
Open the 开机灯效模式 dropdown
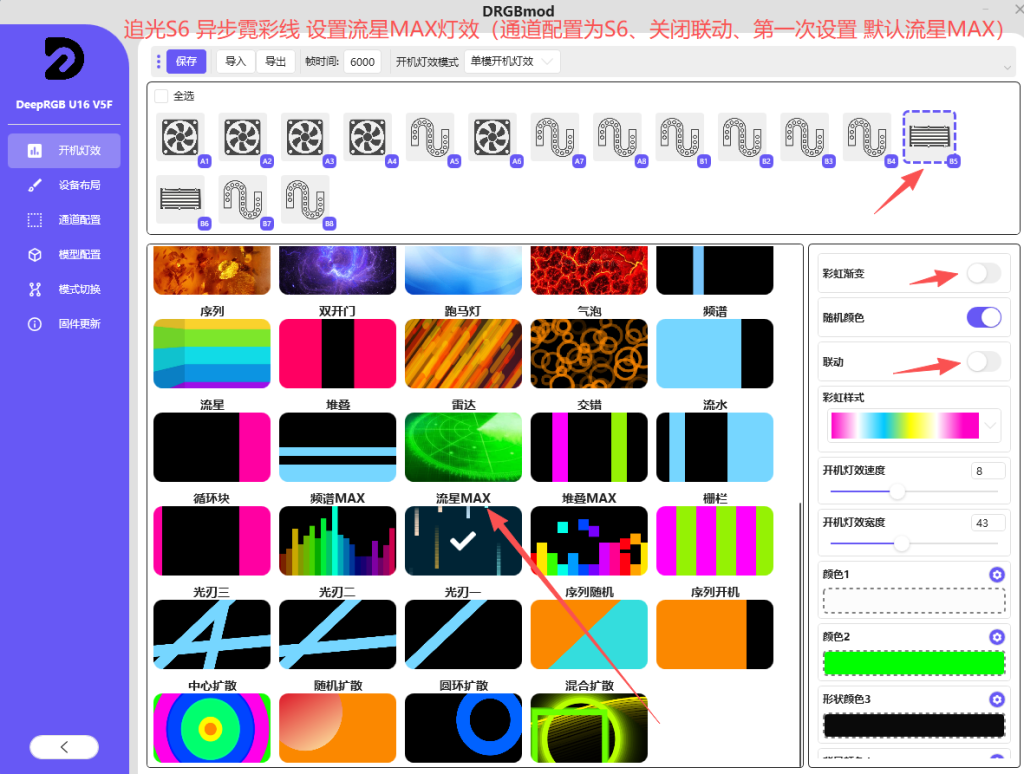pos(512,62)
